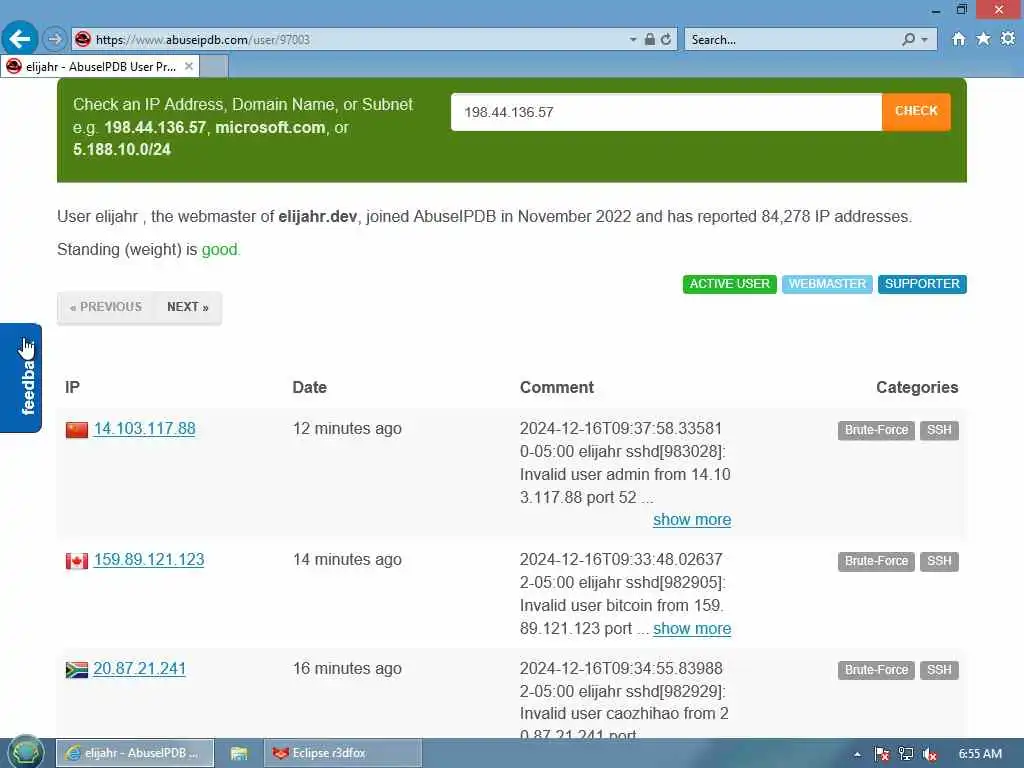Click the Categories column header
Screen dimensions: 1024x768
coord(917,387)
